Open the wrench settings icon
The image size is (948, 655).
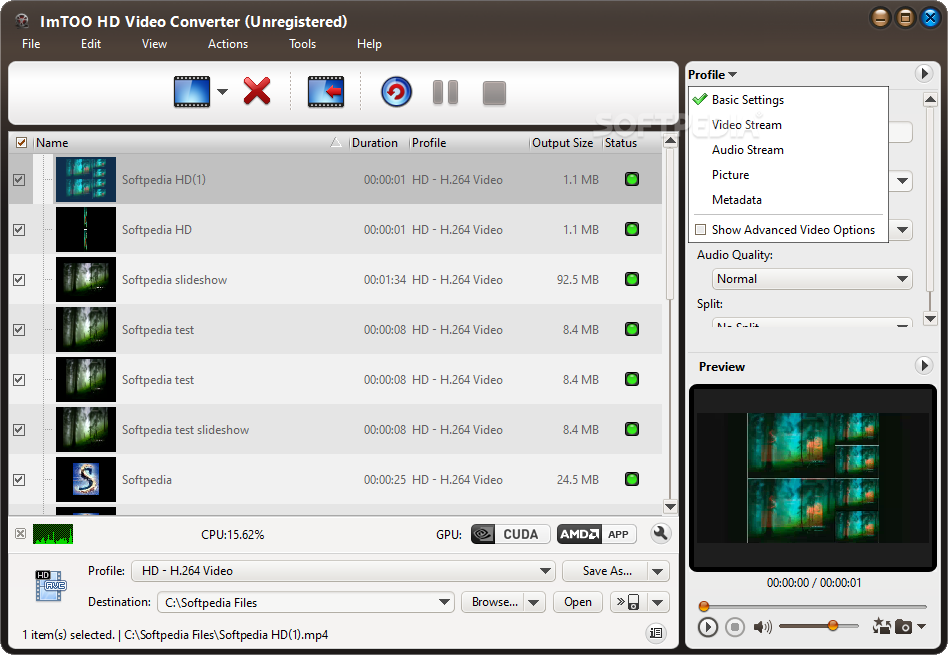[x=660, y=533]
